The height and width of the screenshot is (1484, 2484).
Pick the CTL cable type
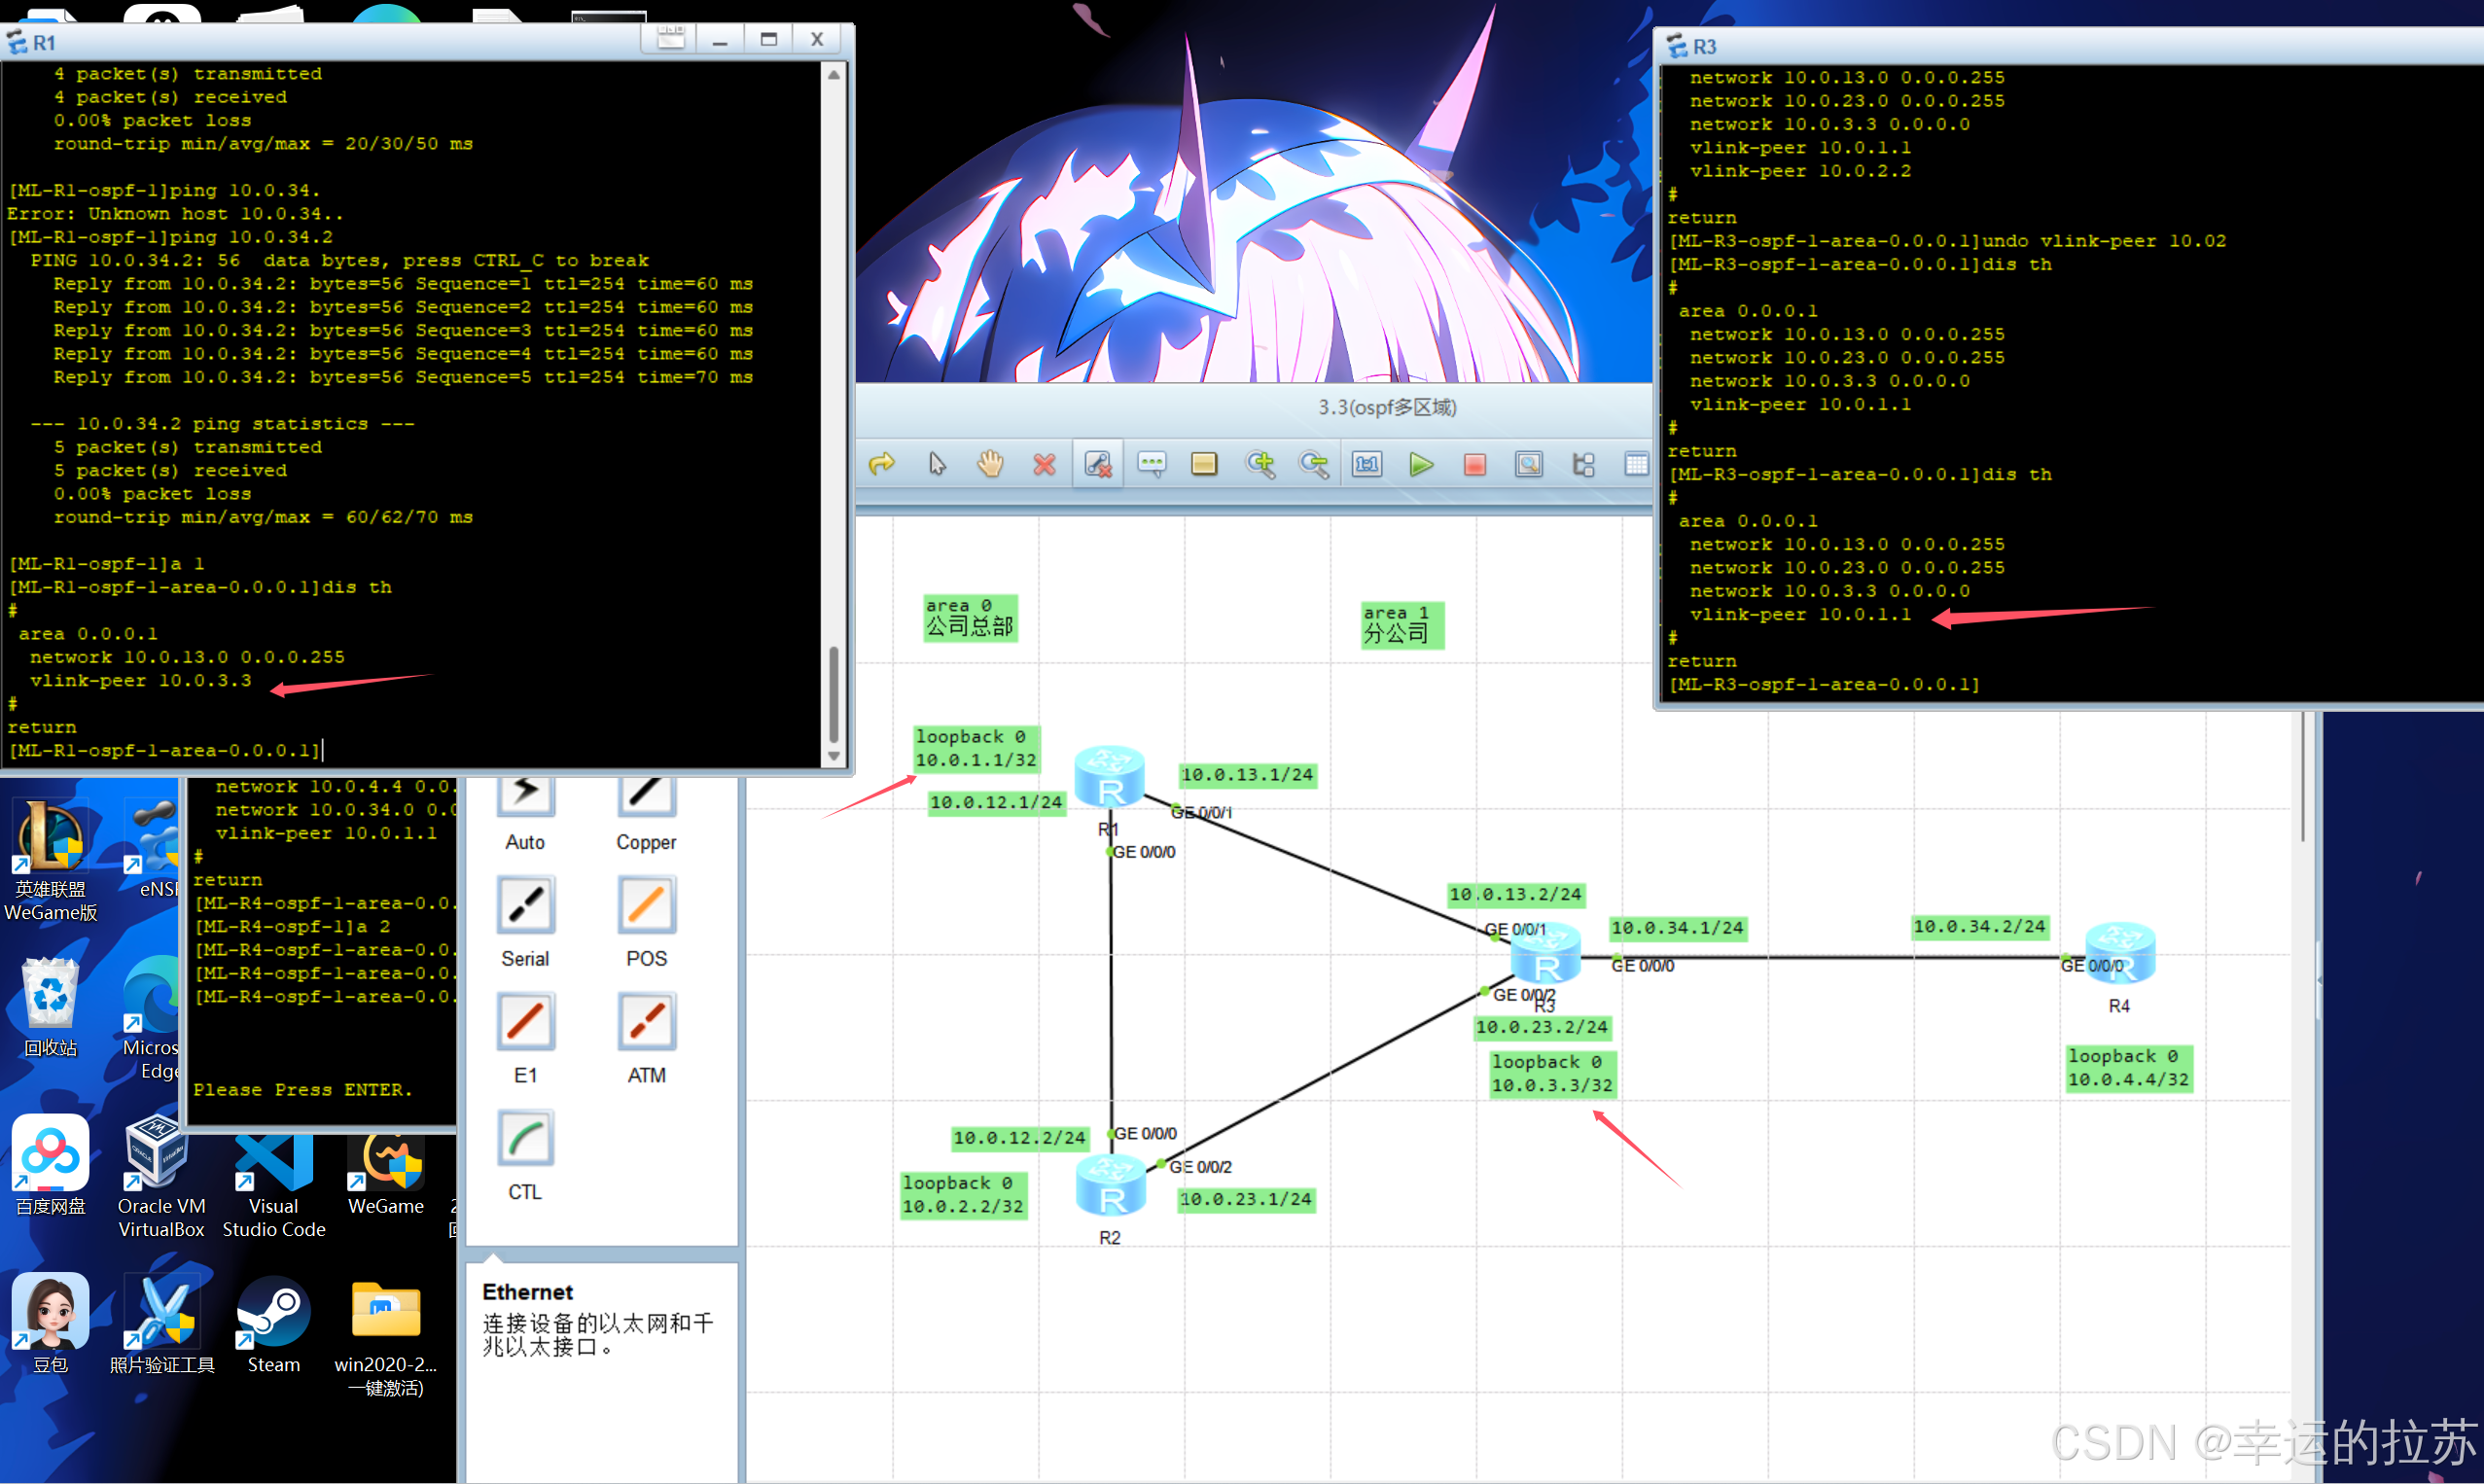(525, 1138)
